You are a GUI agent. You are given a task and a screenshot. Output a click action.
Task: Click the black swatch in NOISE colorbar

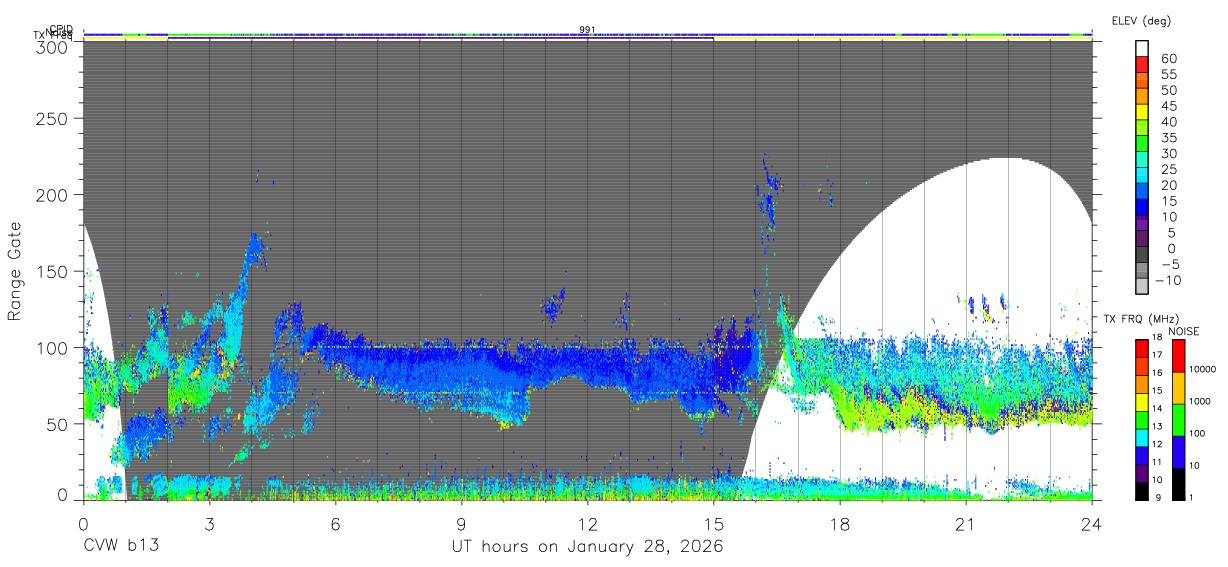pyautogui.click(x=1178, y=484)
